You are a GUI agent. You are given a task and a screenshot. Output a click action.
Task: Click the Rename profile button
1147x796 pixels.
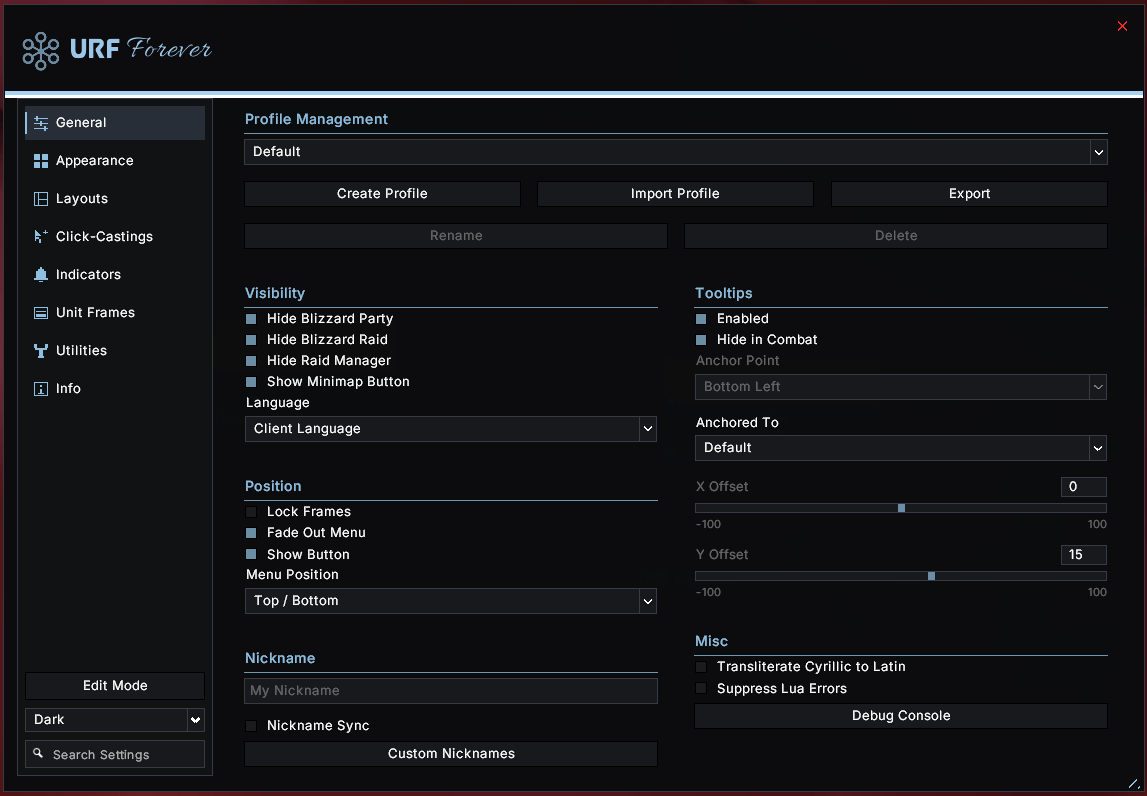tap(456, 236)
